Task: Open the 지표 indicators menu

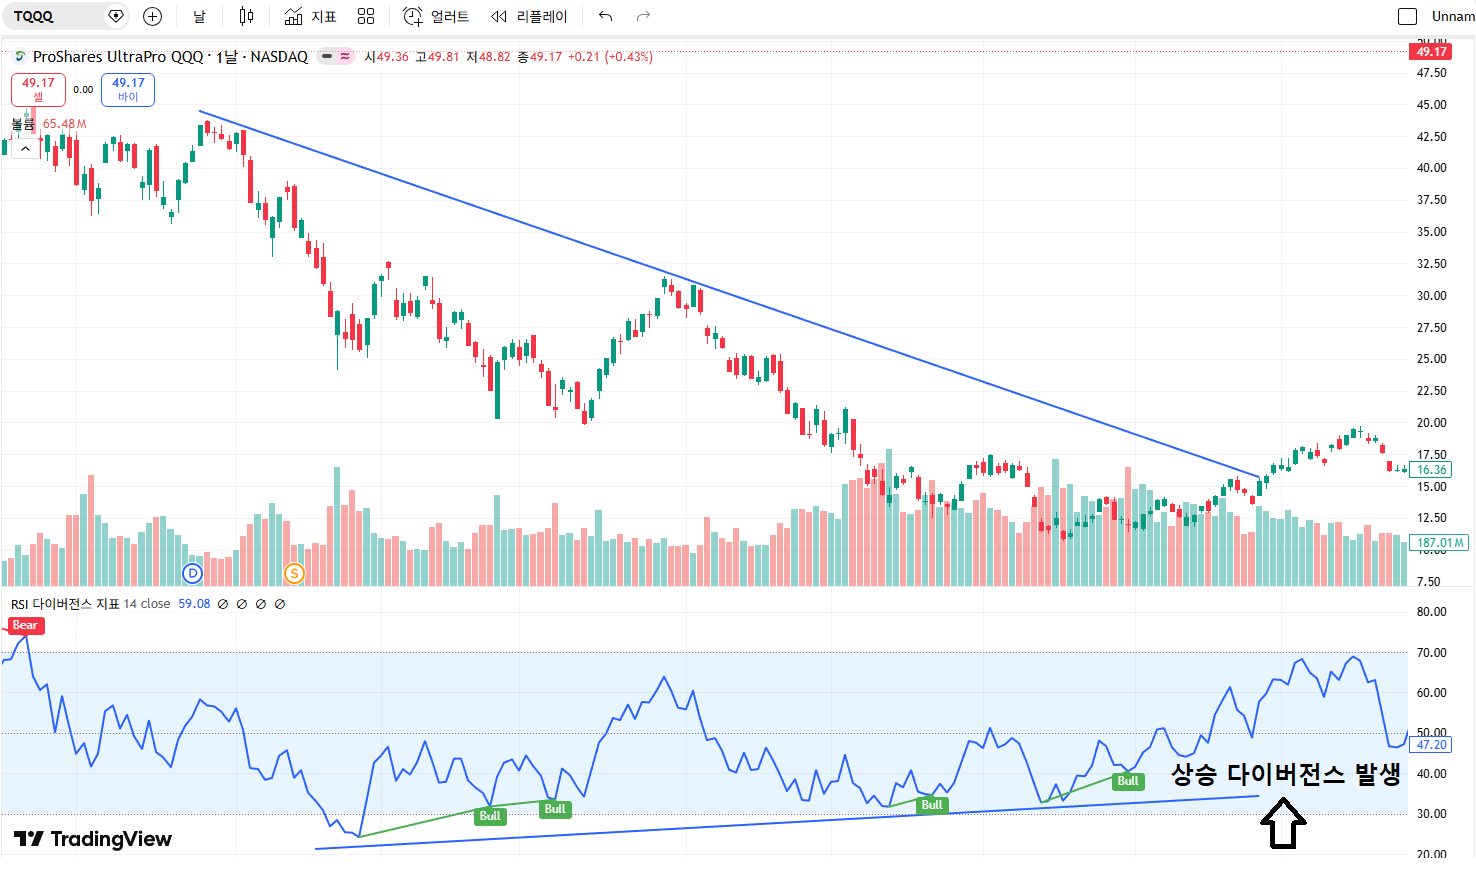Action: pos(310,16)
